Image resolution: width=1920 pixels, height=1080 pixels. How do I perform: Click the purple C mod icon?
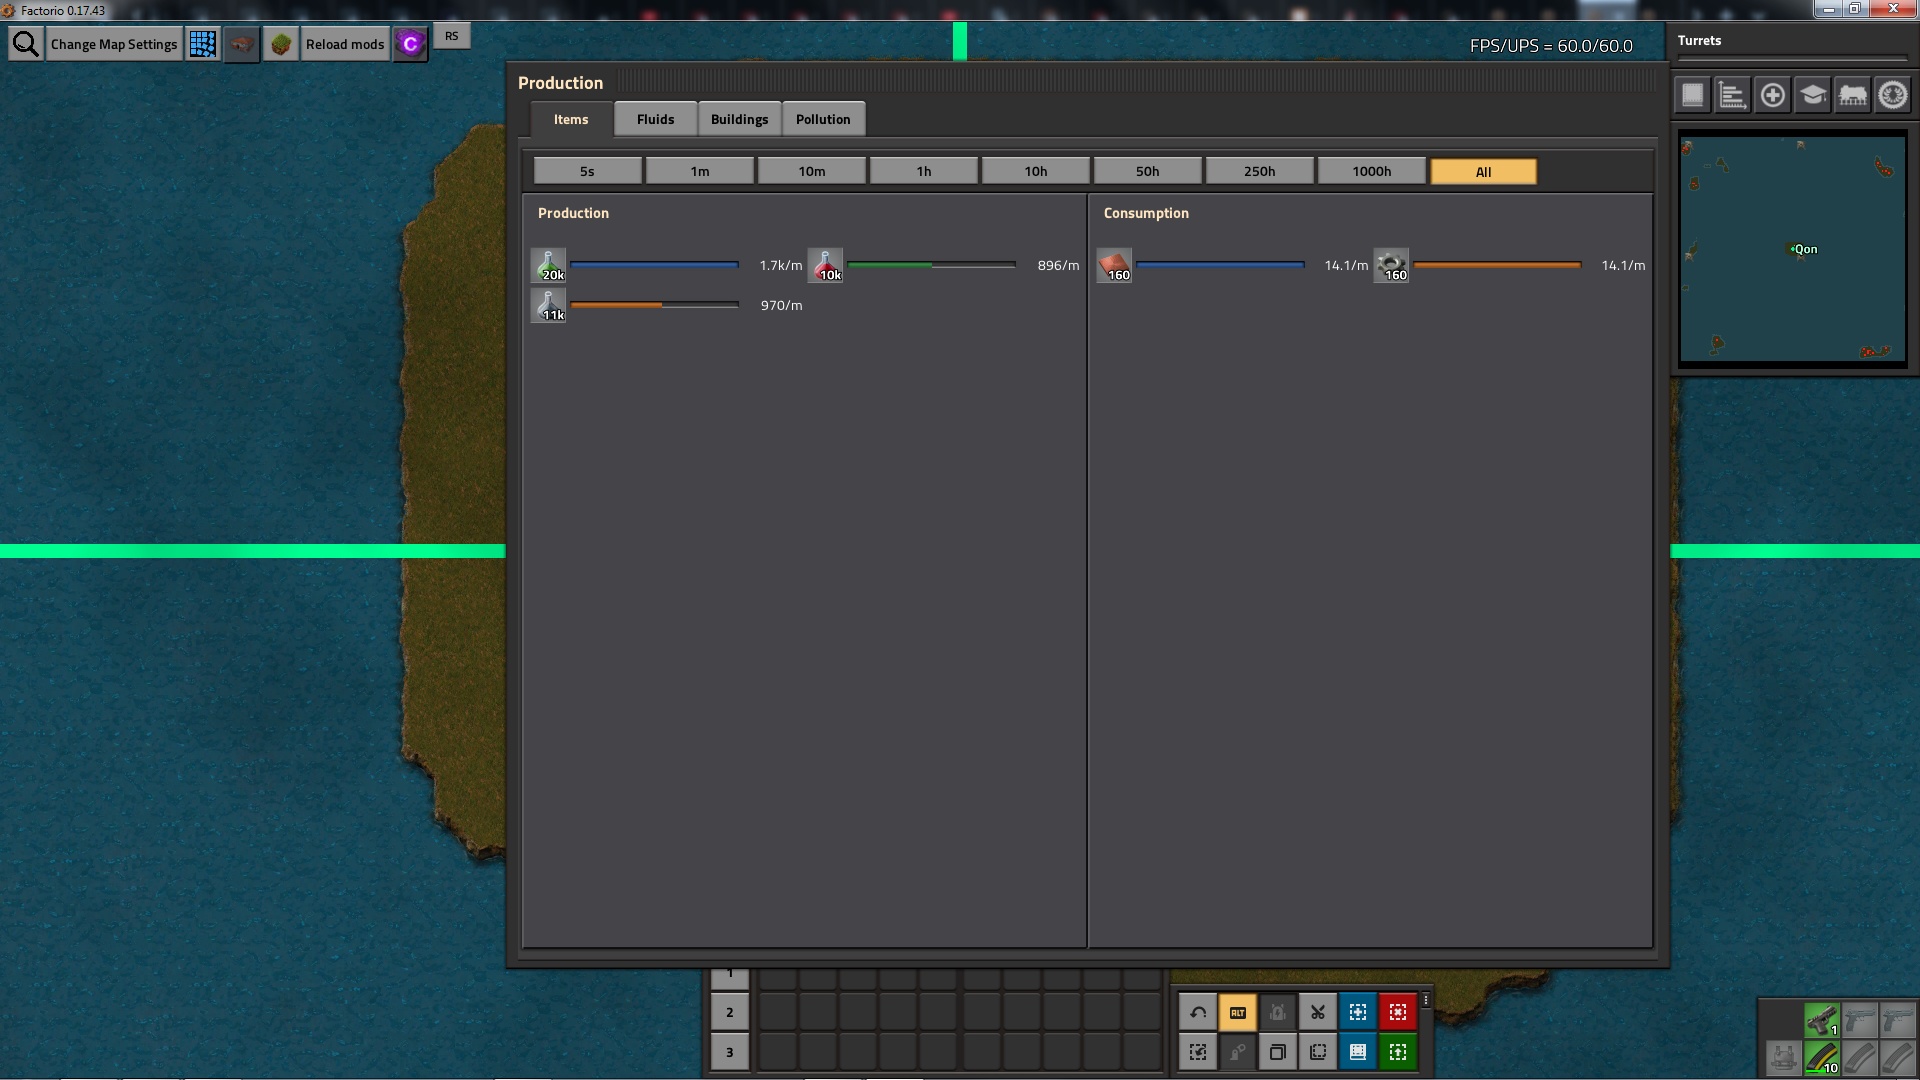click(x=410, y=44)
